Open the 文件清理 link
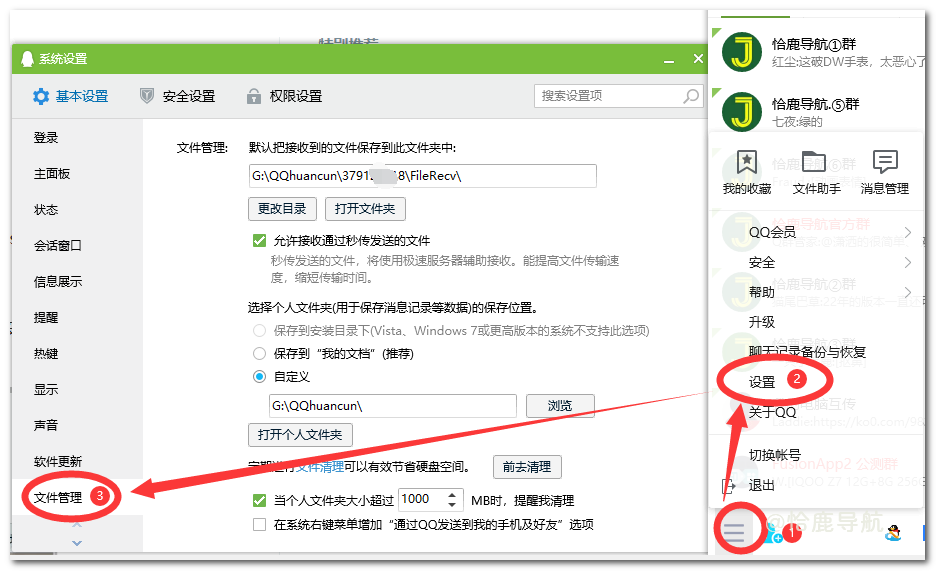 321,467
